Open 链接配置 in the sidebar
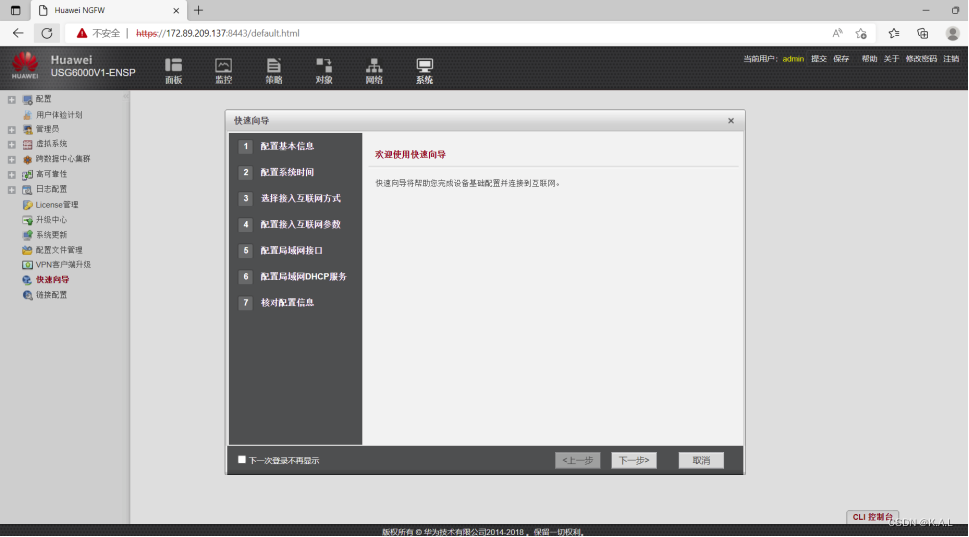Image resolution: width=969 pixels, height=537 pixels. click(51, 295)
